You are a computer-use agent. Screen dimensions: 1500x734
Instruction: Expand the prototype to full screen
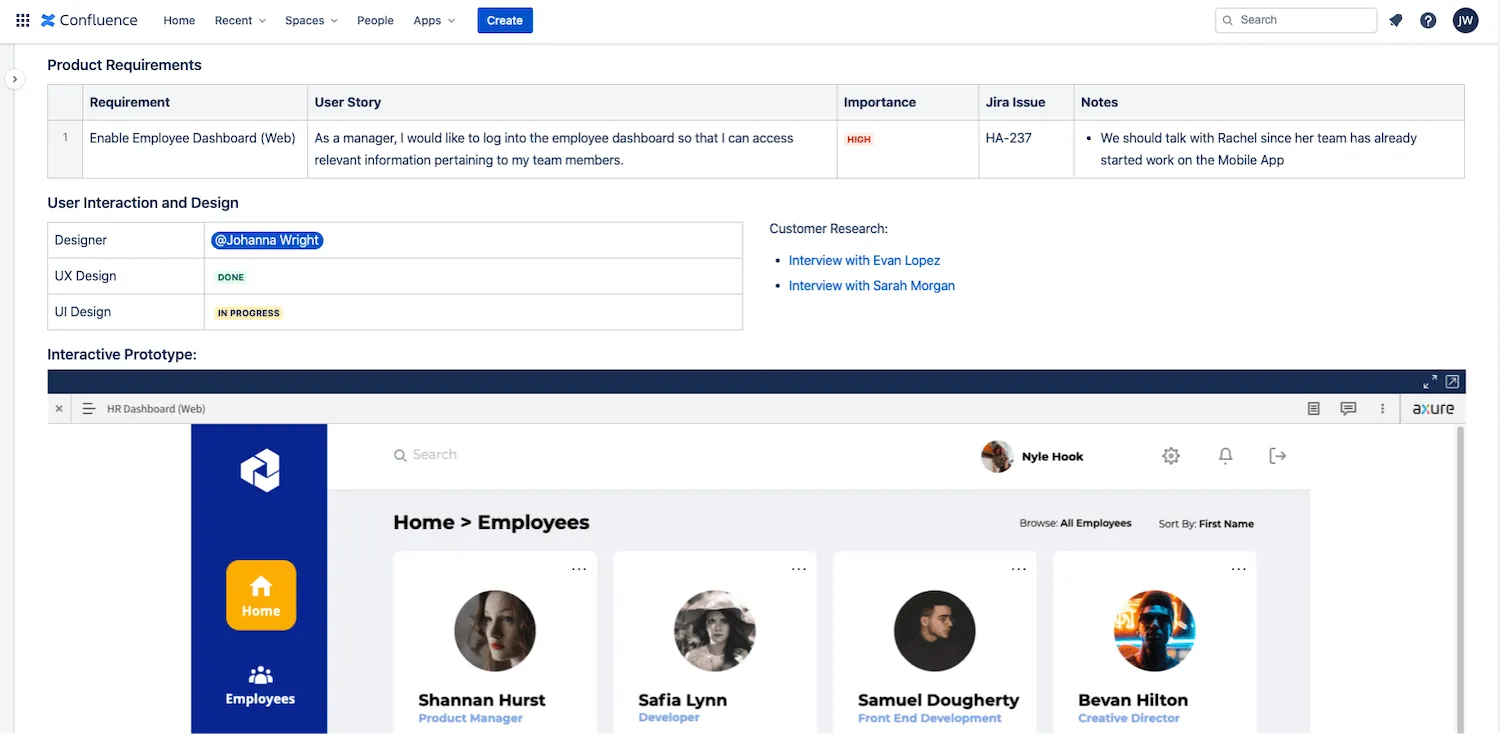coord(1430,382)
